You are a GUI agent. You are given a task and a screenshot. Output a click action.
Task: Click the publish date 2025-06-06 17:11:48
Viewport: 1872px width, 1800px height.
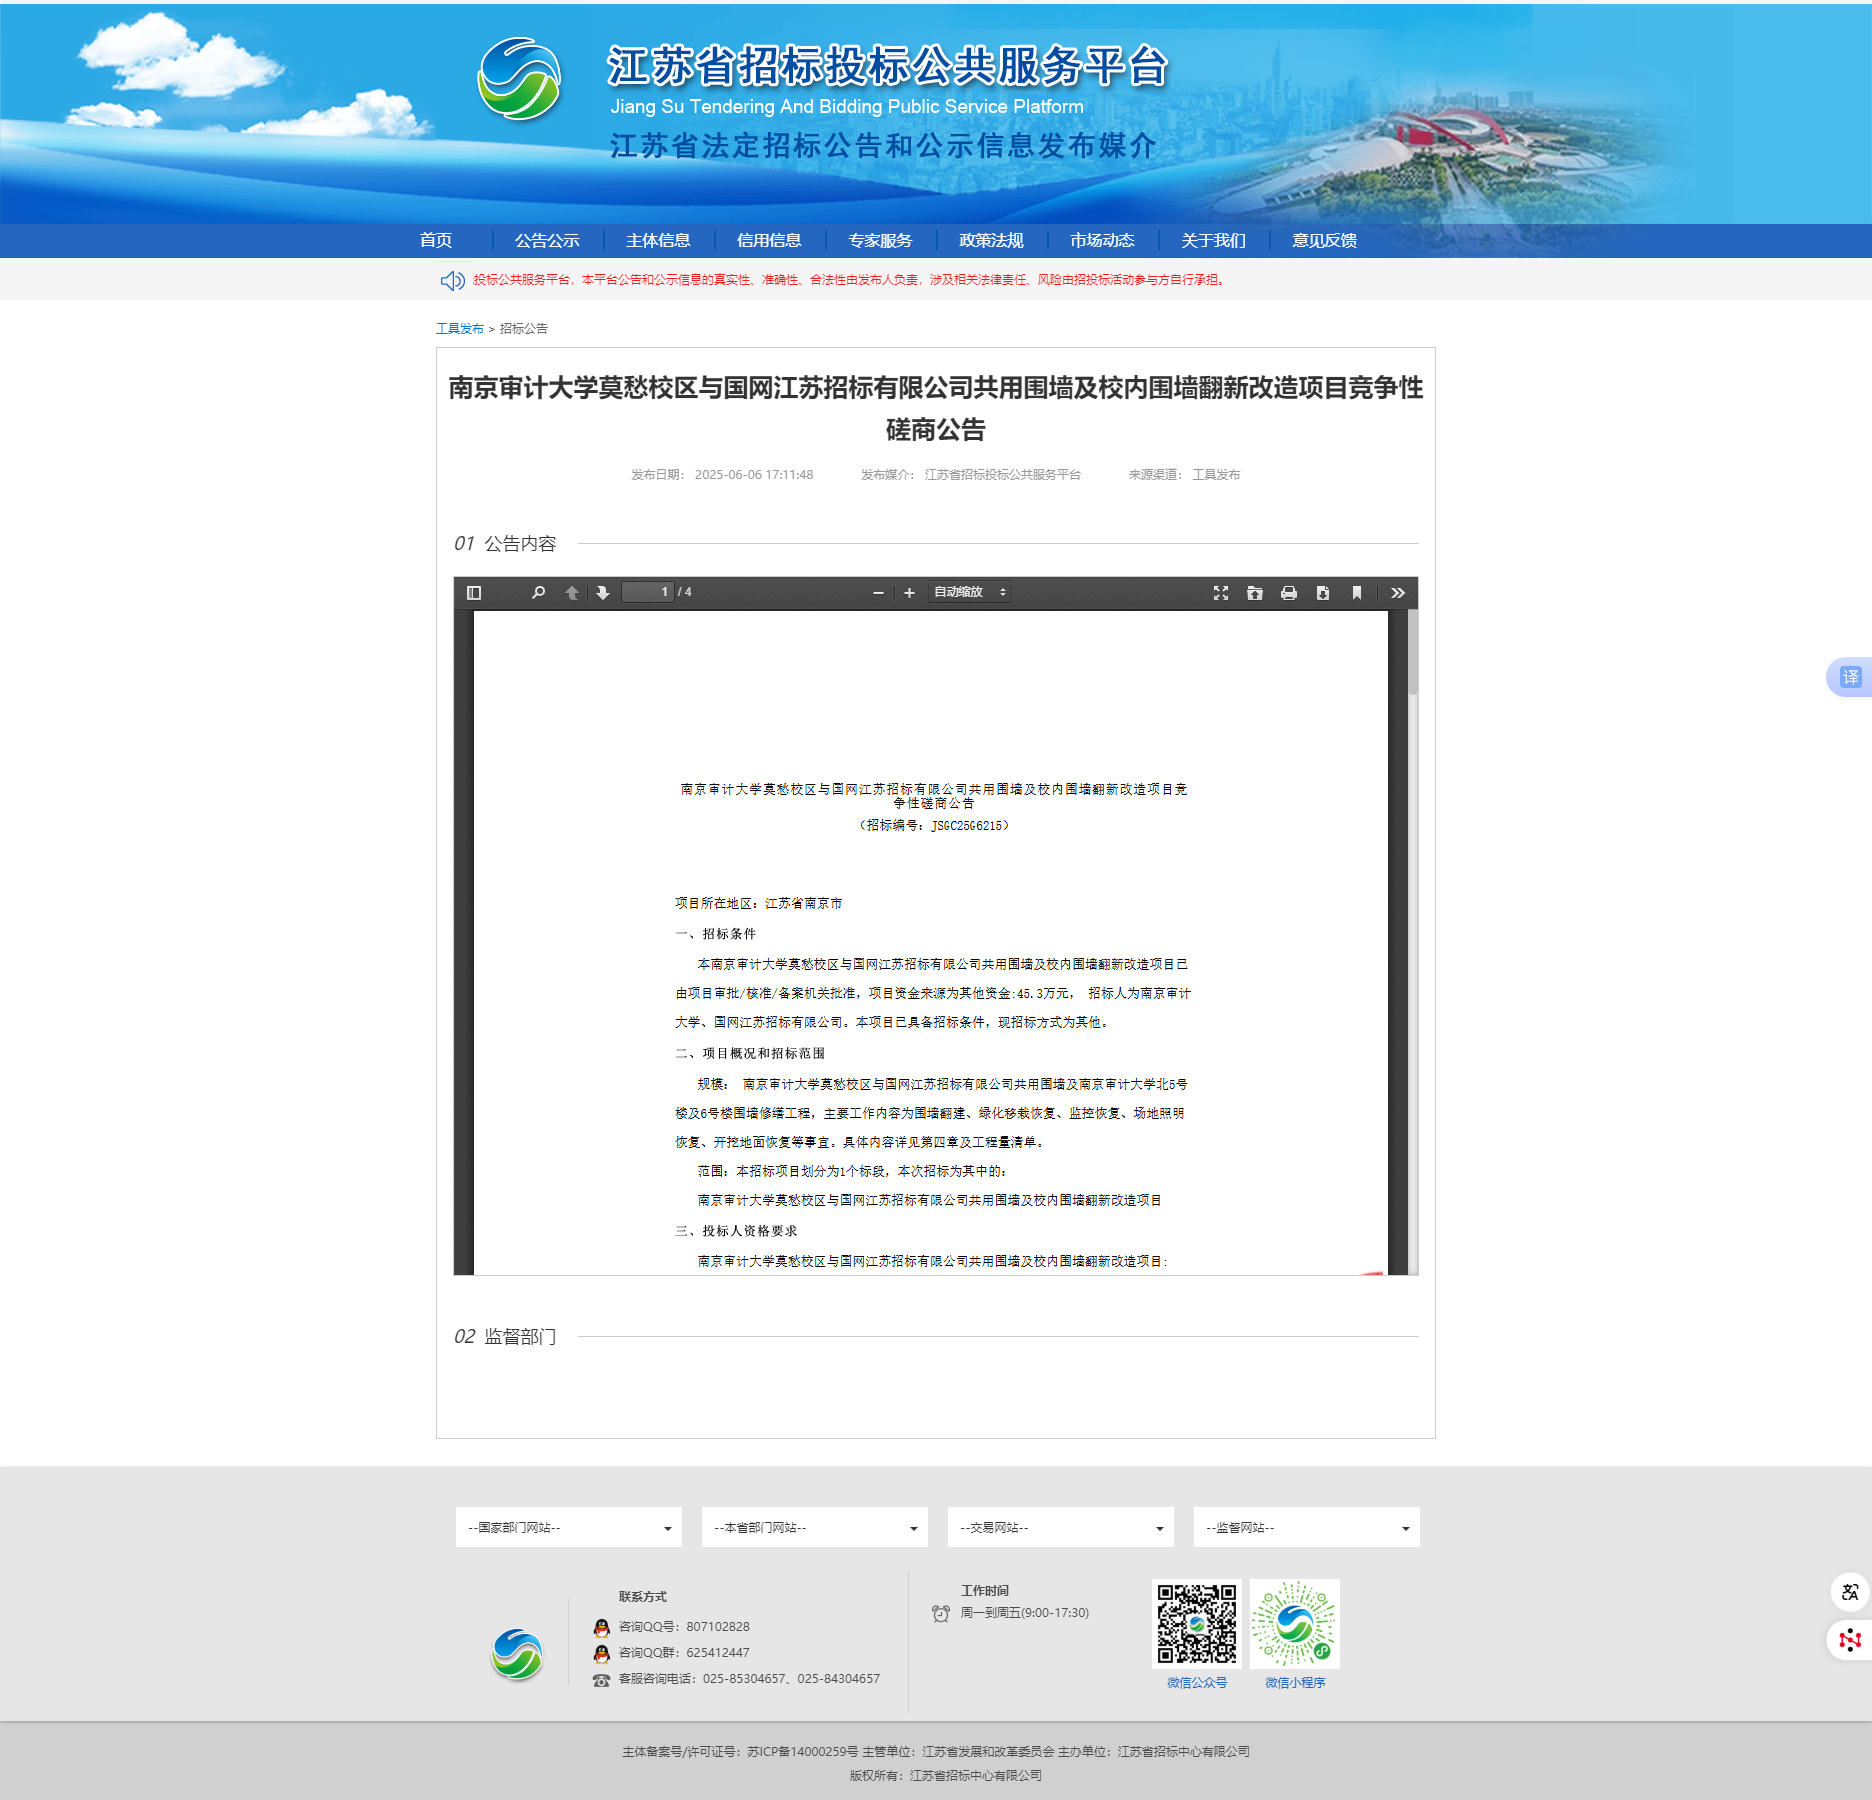pyautogui.click(x=754, y=475)
